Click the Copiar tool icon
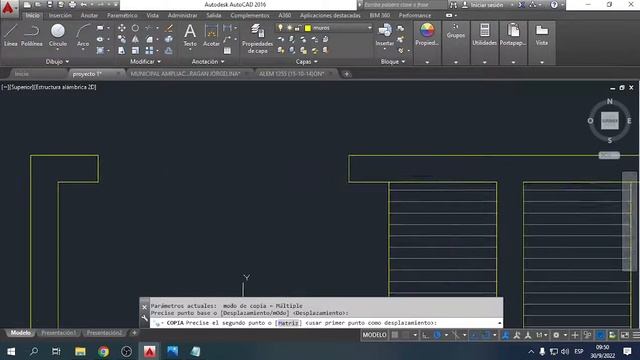 click(x=122, y=39)
